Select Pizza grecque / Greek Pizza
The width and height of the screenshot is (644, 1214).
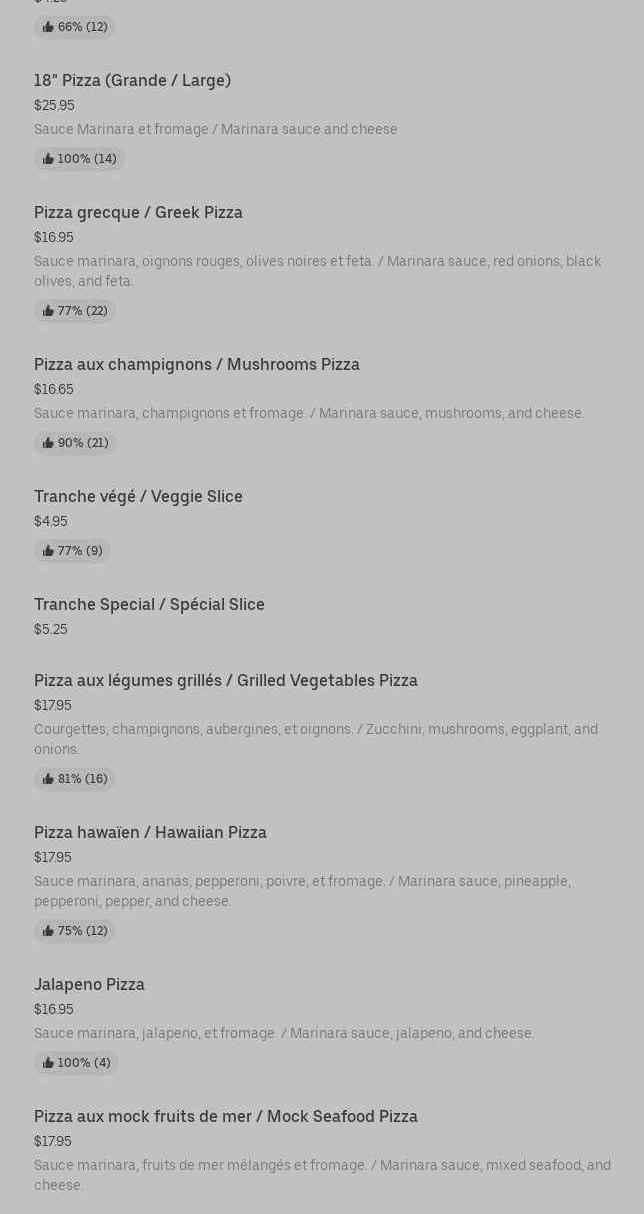[x=138, y=212]
